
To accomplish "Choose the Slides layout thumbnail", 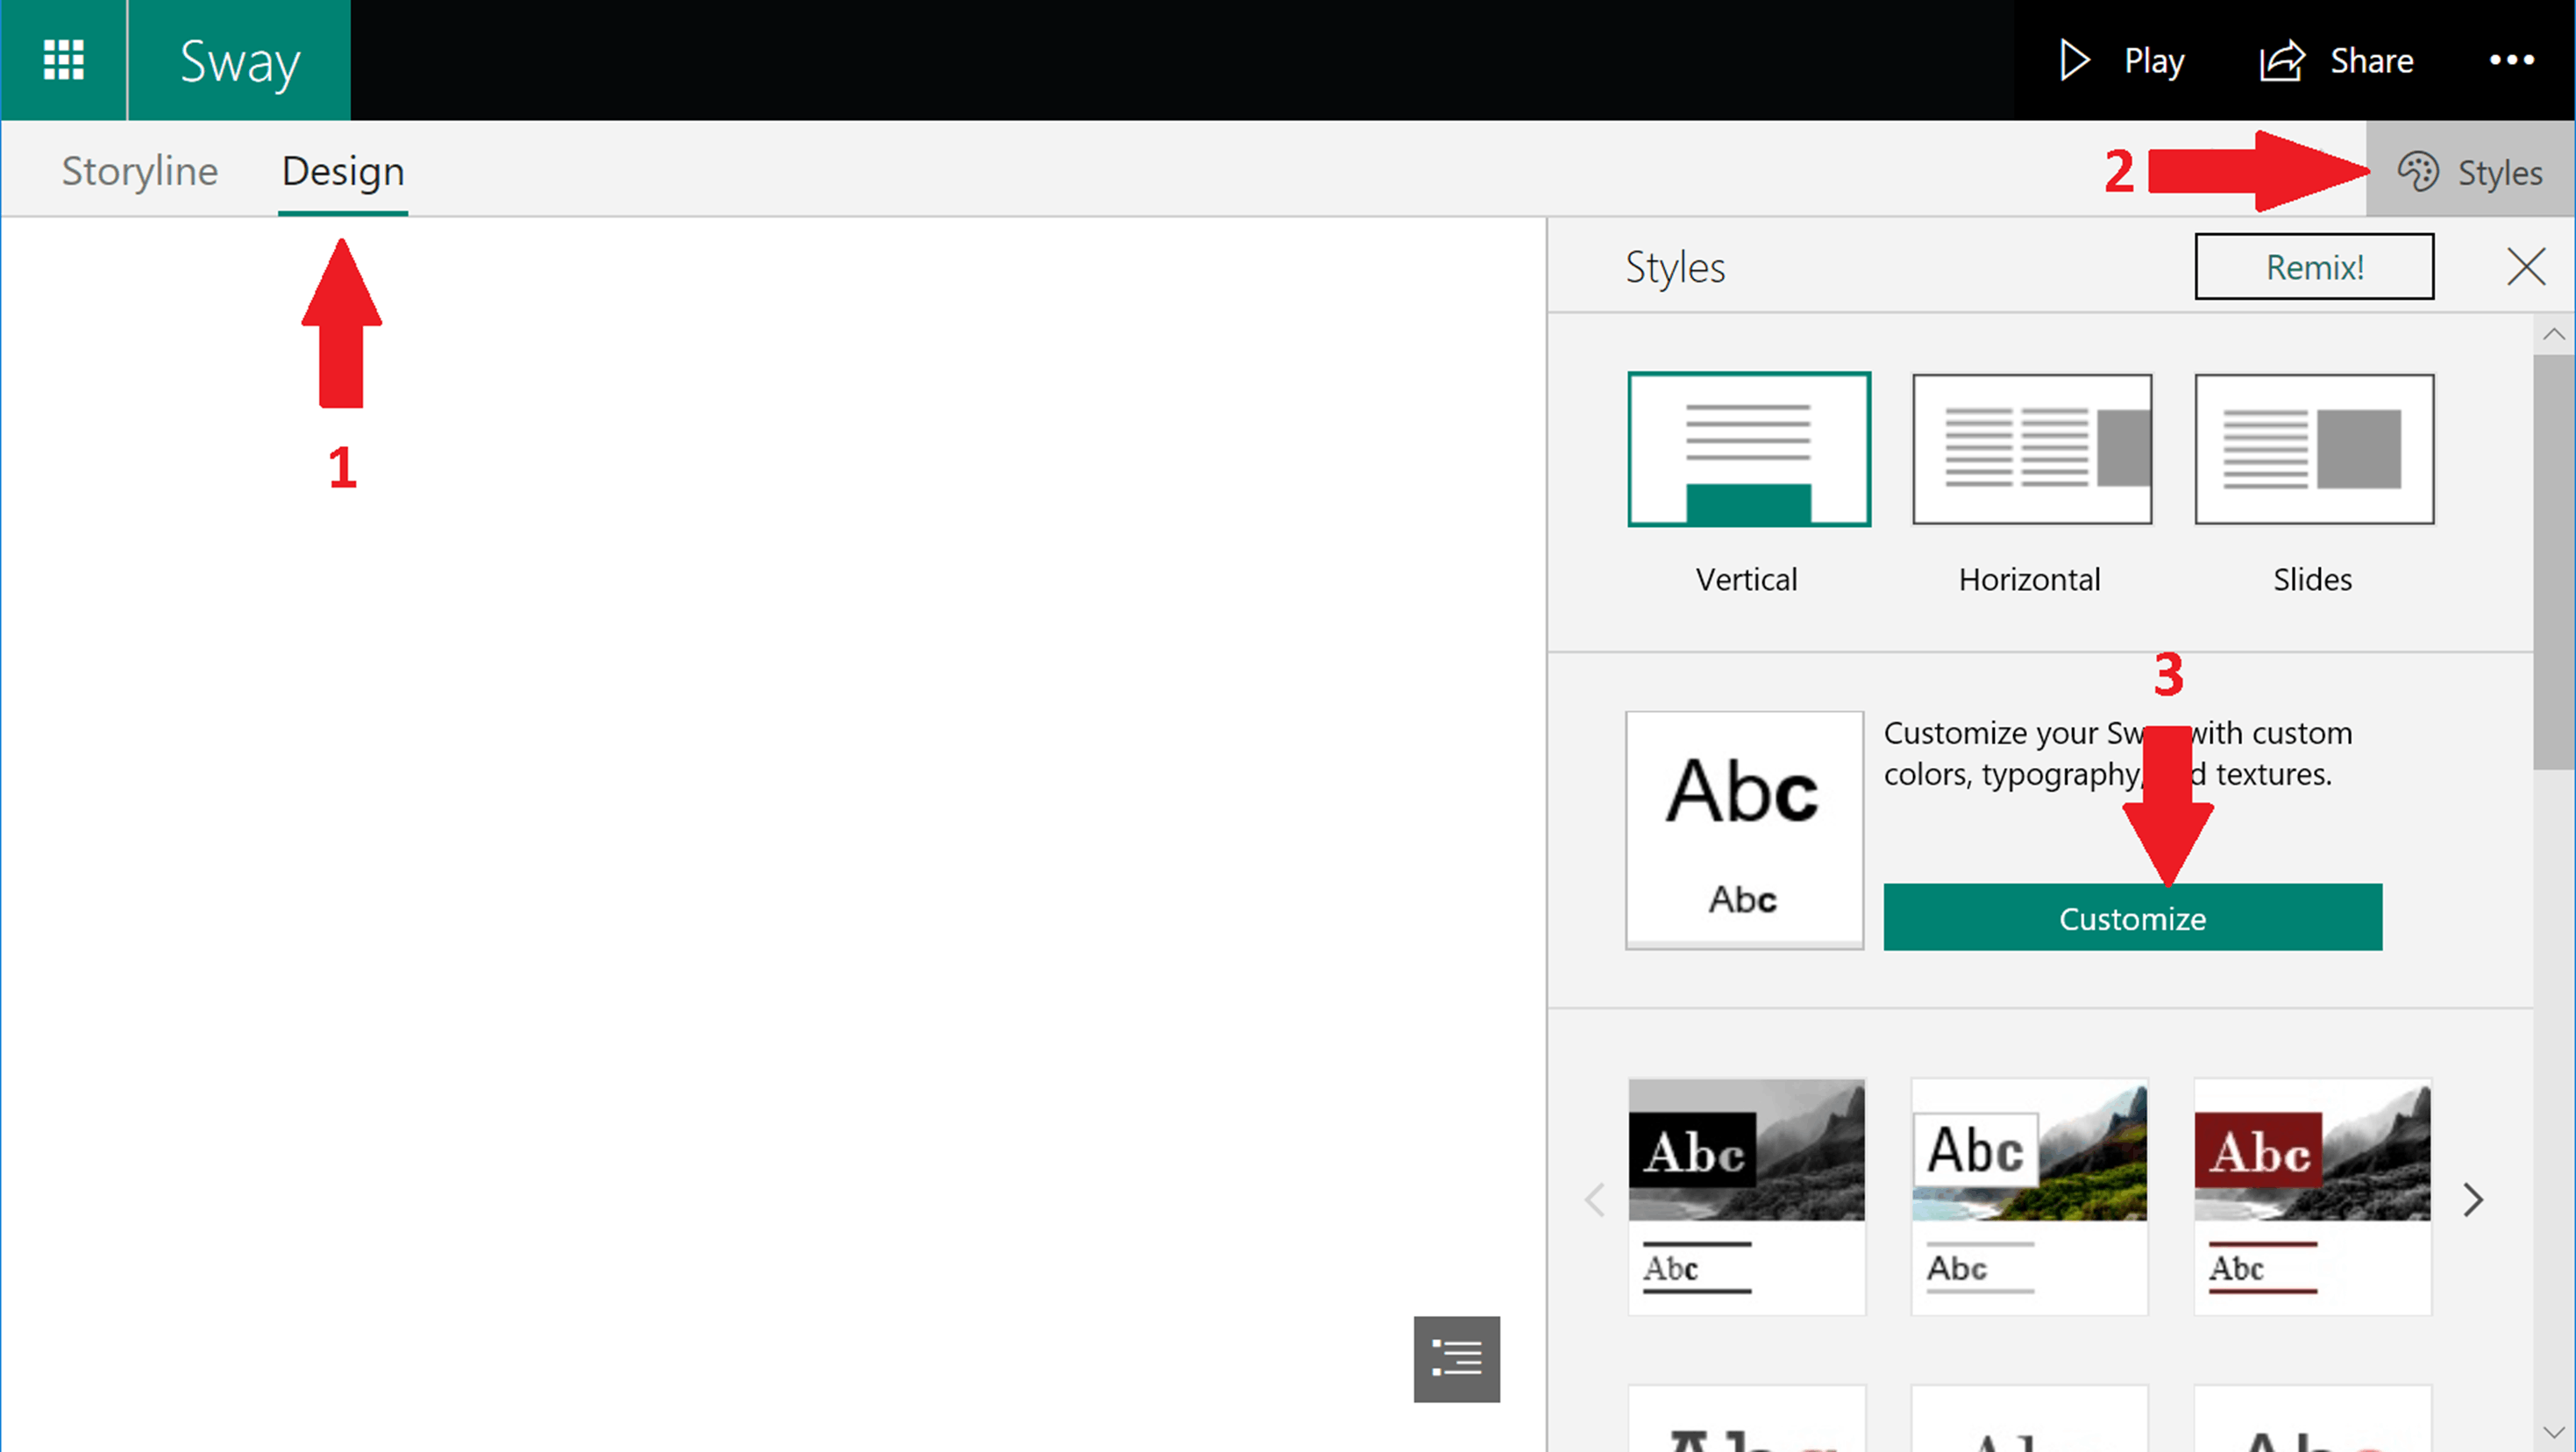I will point(2314,449).
